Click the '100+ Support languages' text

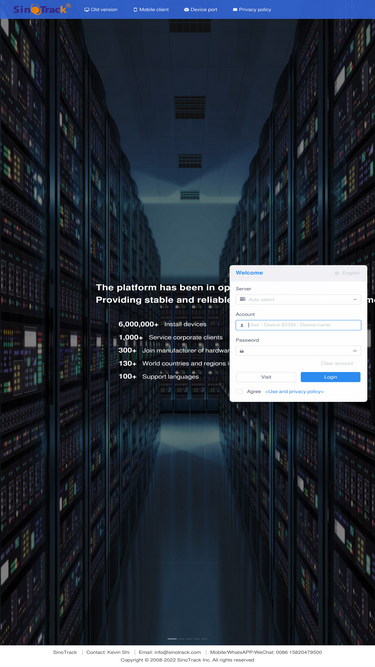(159, 376)
